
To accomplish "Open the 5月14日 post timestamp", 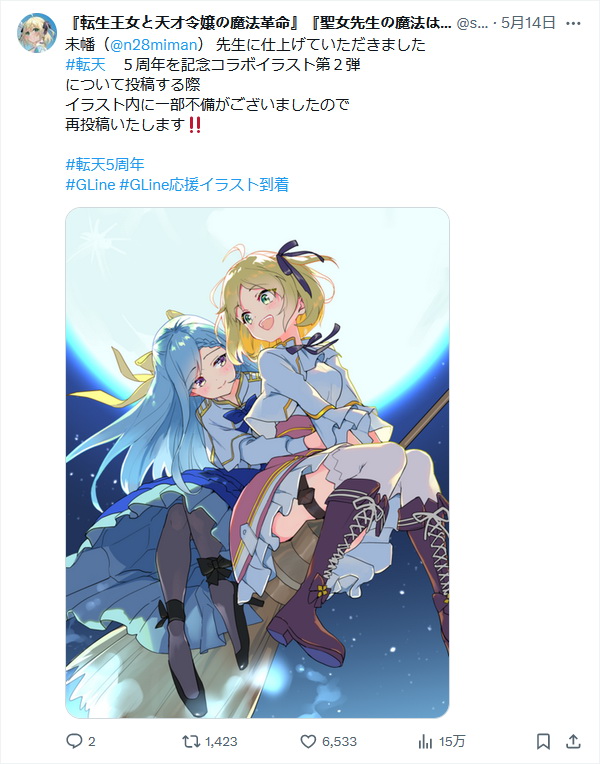I will [x=528, y=23].
